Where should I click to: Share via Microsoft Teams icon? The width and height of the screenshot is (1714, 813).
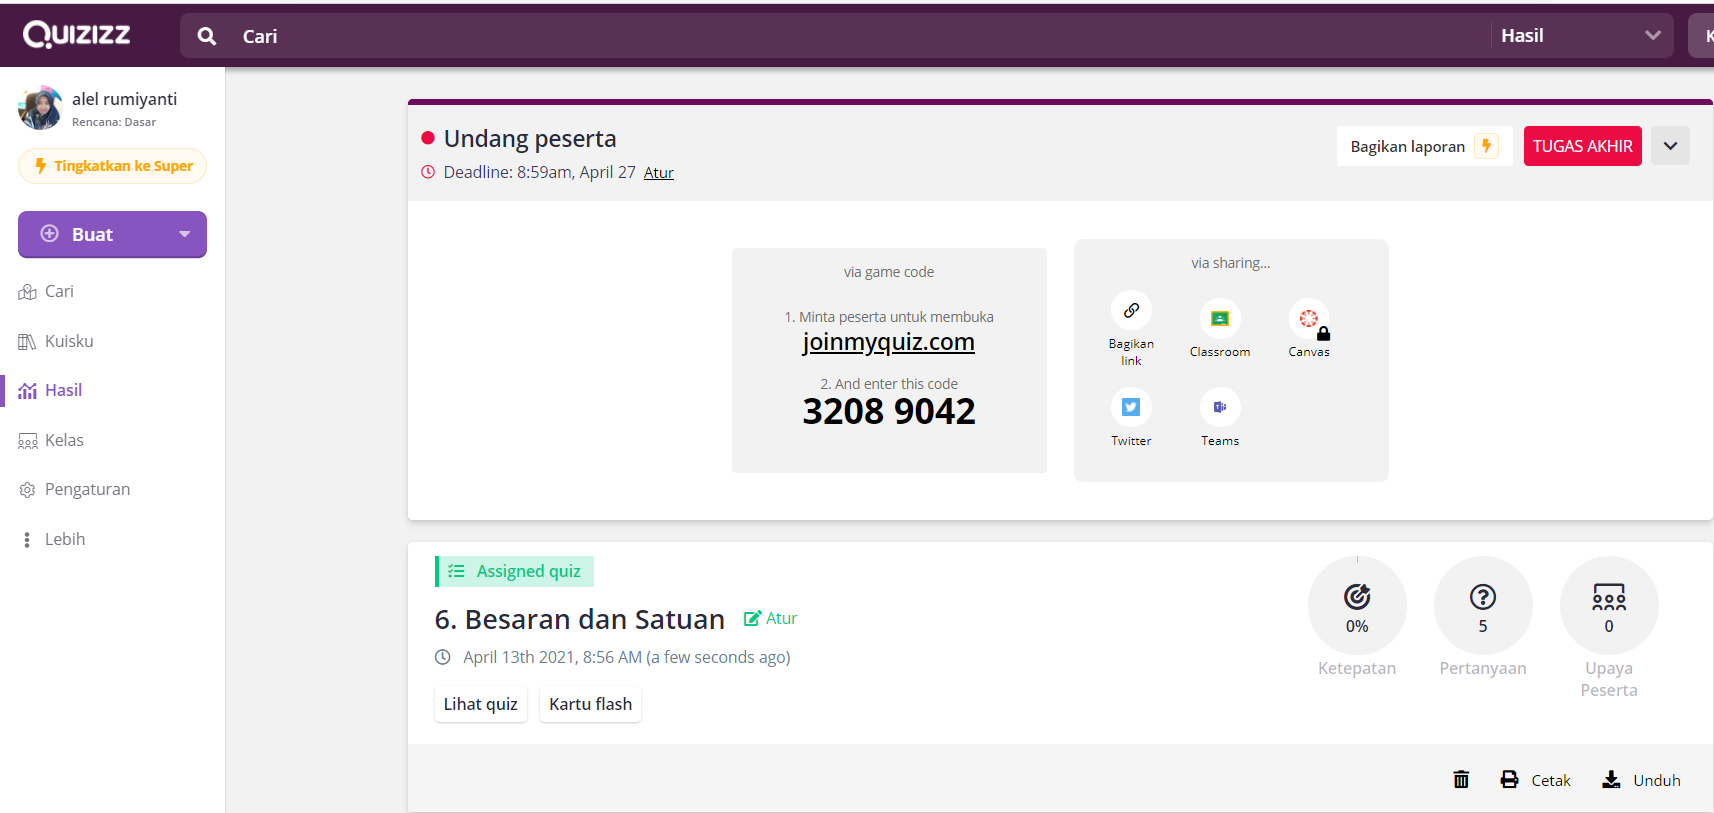tap(1220, 408)
